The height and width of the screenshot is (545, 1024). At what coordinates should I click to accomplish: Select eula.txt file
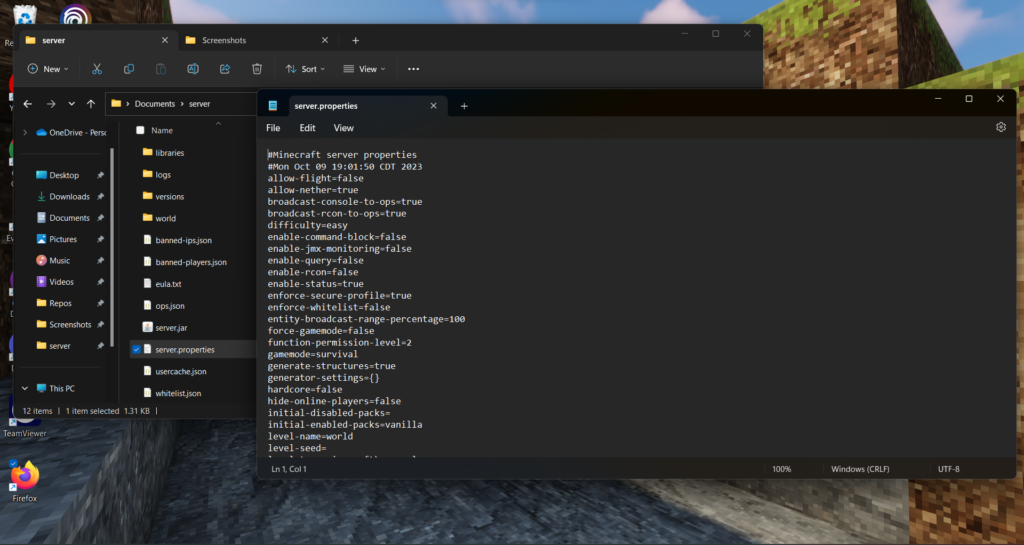pos(168,284)
